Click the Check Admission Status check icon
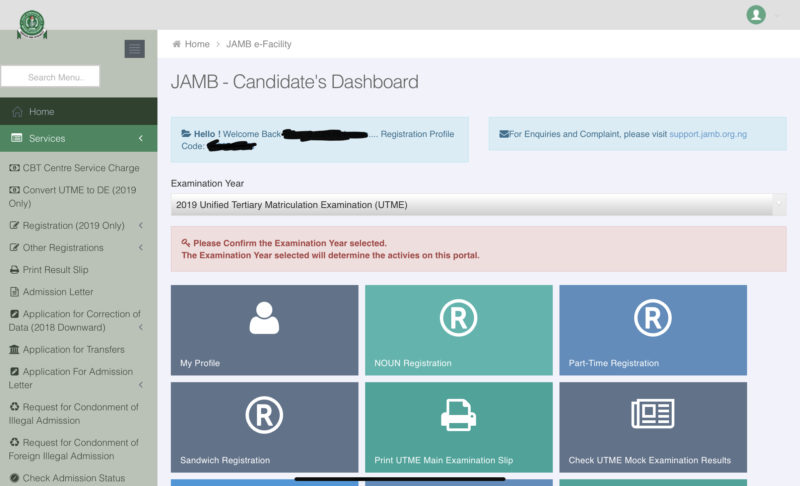The image size is (800, 486). pyautogui.click(x=14, y=478)
